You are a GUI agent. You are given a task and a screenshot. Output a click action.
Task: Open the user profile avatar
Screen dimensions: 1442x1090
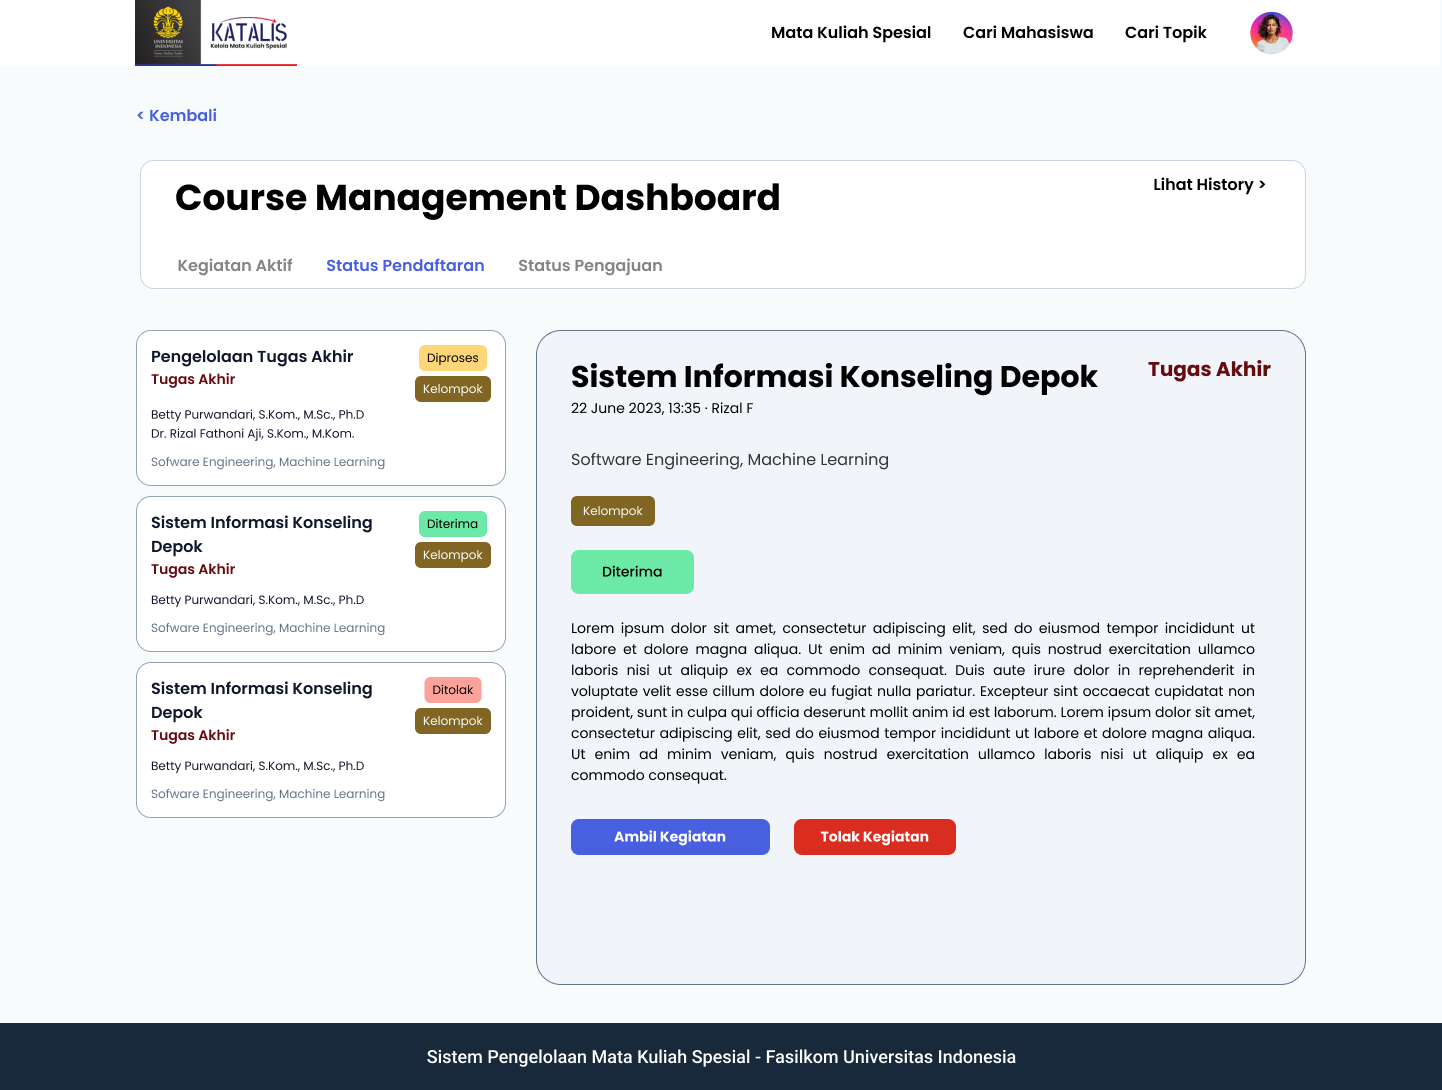pyautogui.click(x=1271, y=33)
